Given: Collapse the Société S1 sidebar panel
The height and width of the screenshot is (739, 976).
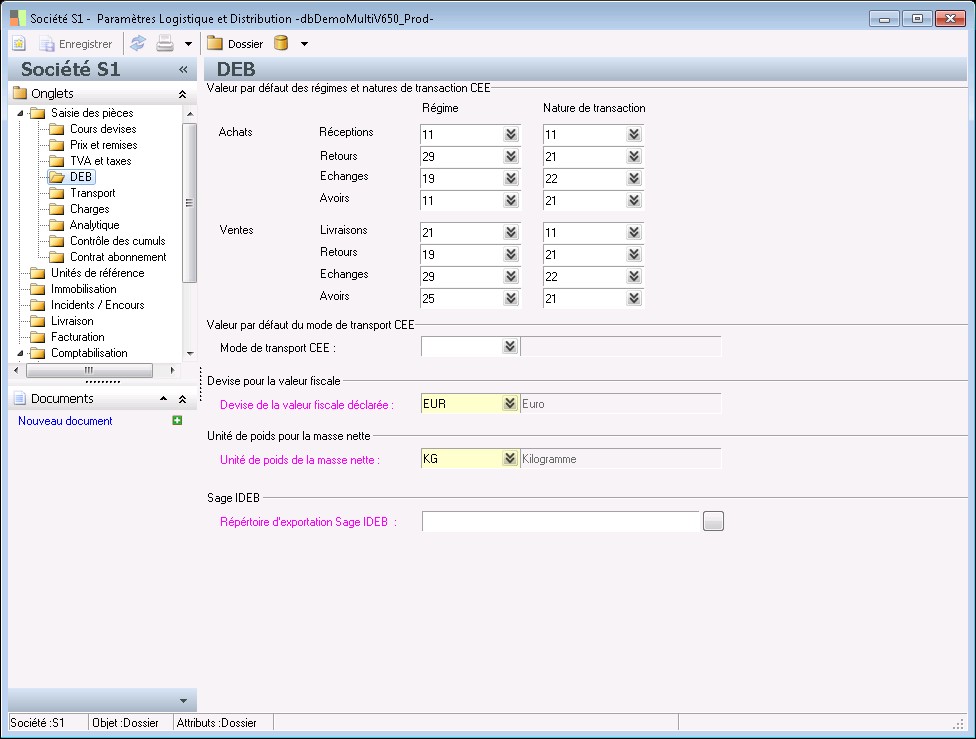Looking at the screenshot, I should coord(183,70).
